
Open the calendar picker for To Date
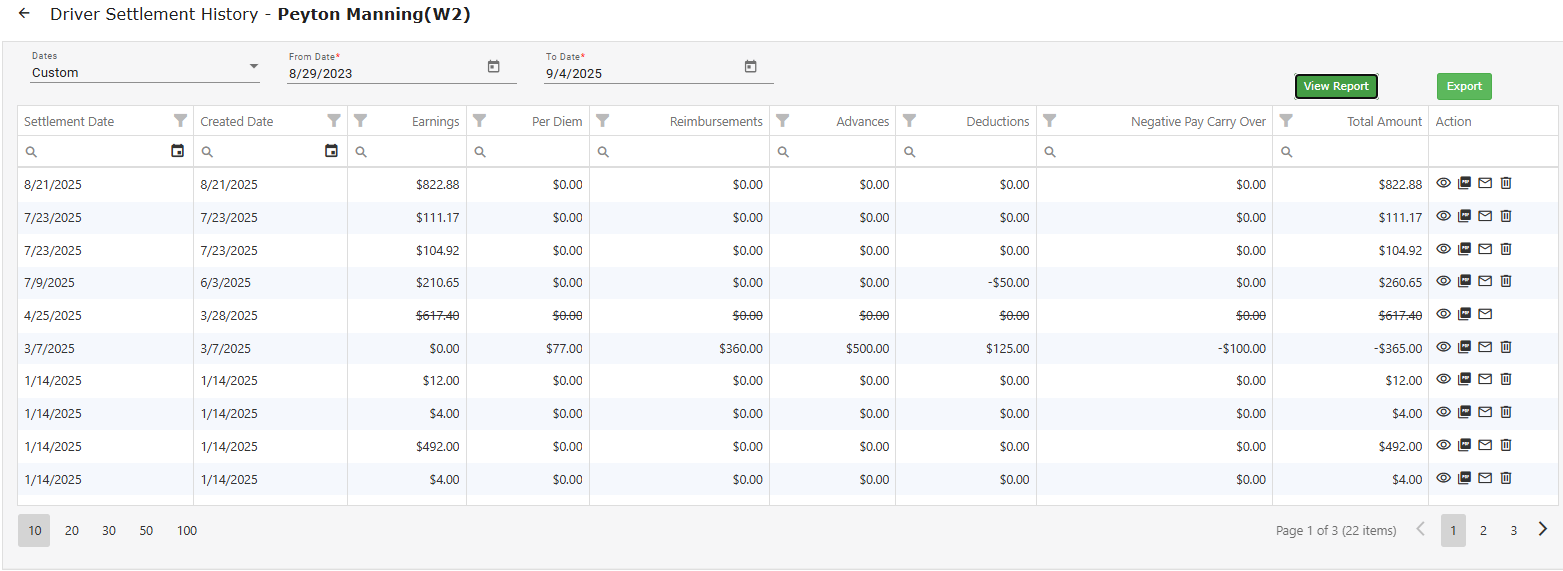click(750, 67)
